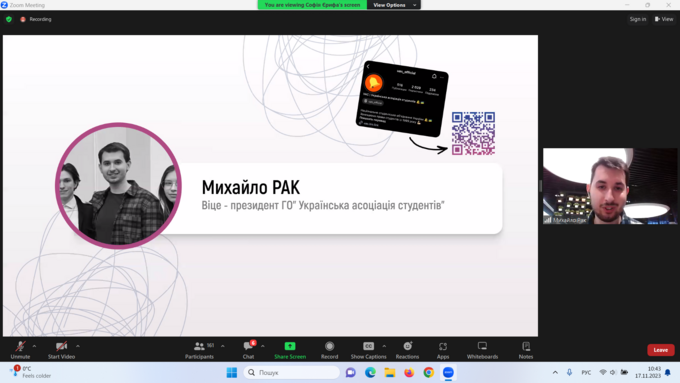Open Notes in Zoom toolbar
The height and width of the screenshot is (383, 680).
(526, 350)
